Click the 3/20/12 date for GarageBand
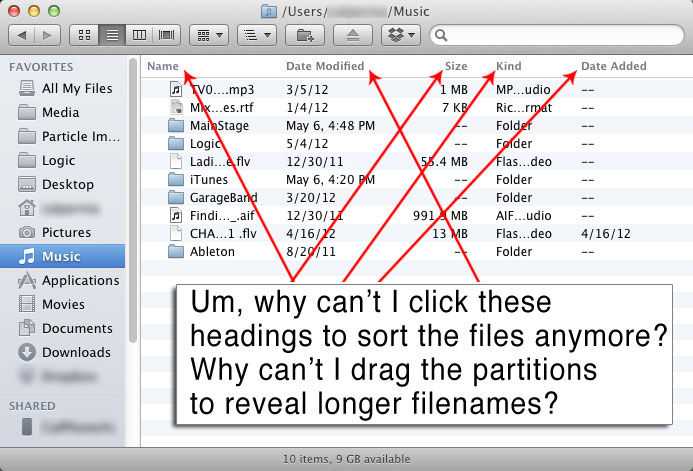Screen dimensions: 693x471 pos(311,198)
